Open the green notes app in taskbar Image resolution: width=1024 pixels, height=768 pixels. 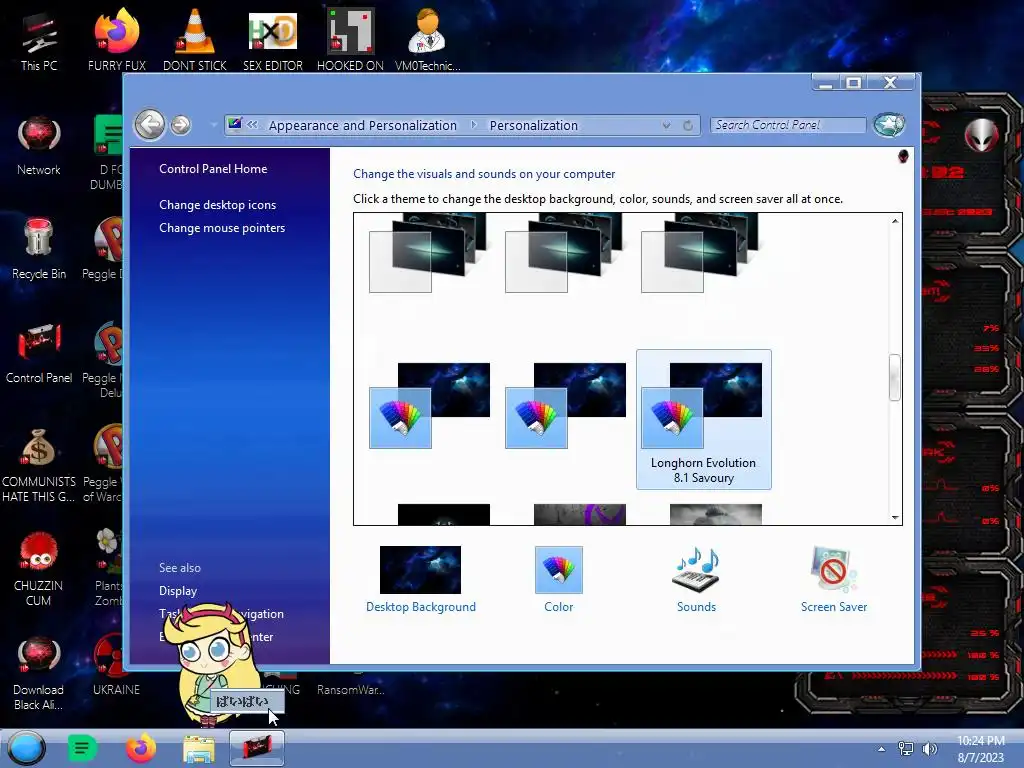[82, 748]
